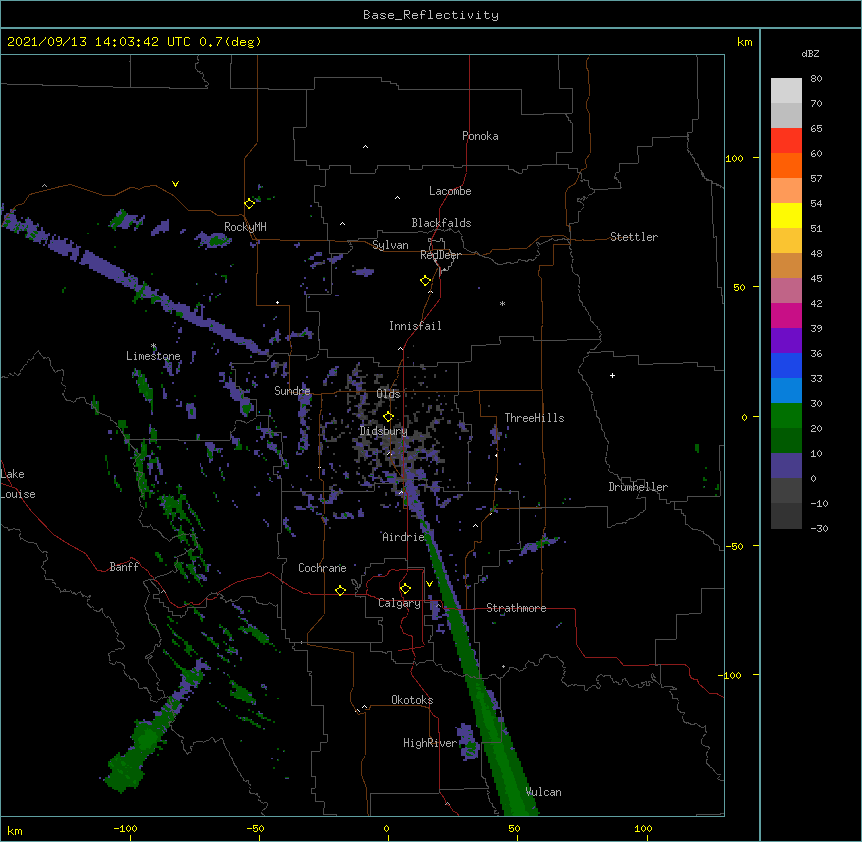Click the km unit label at bottom left
Screen dimensions: 862x842
pos(15,831)
